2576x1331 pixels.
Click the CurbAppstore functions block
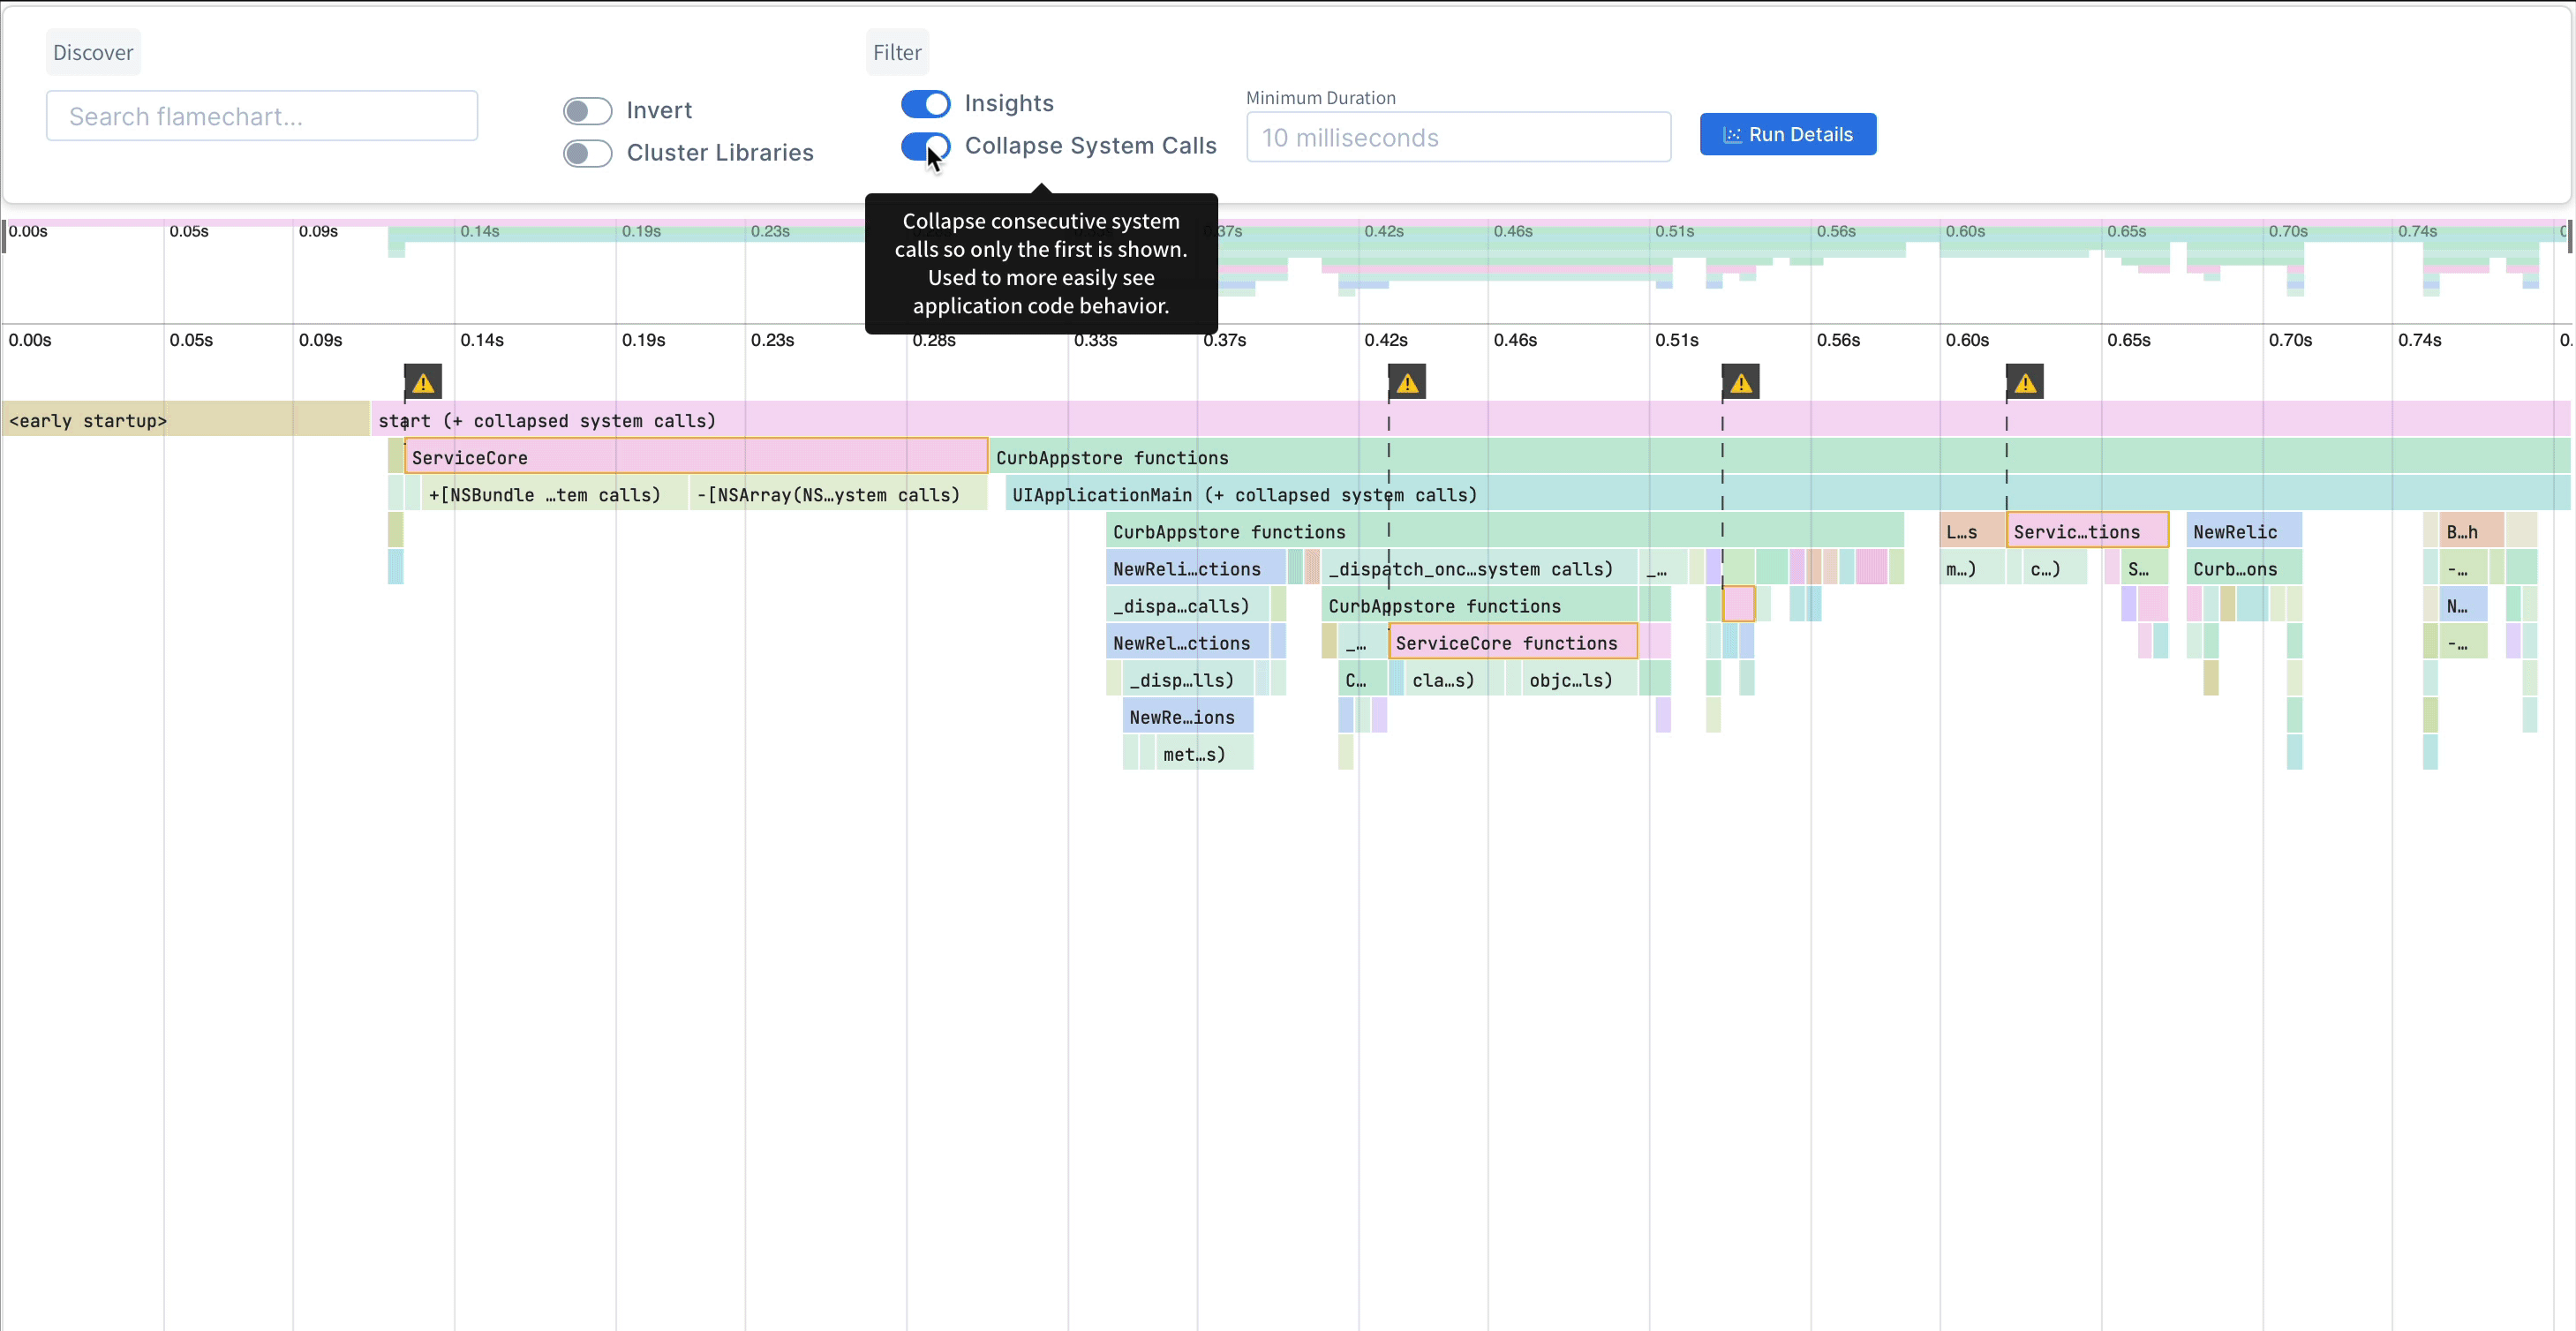(x=1111, y=456)
